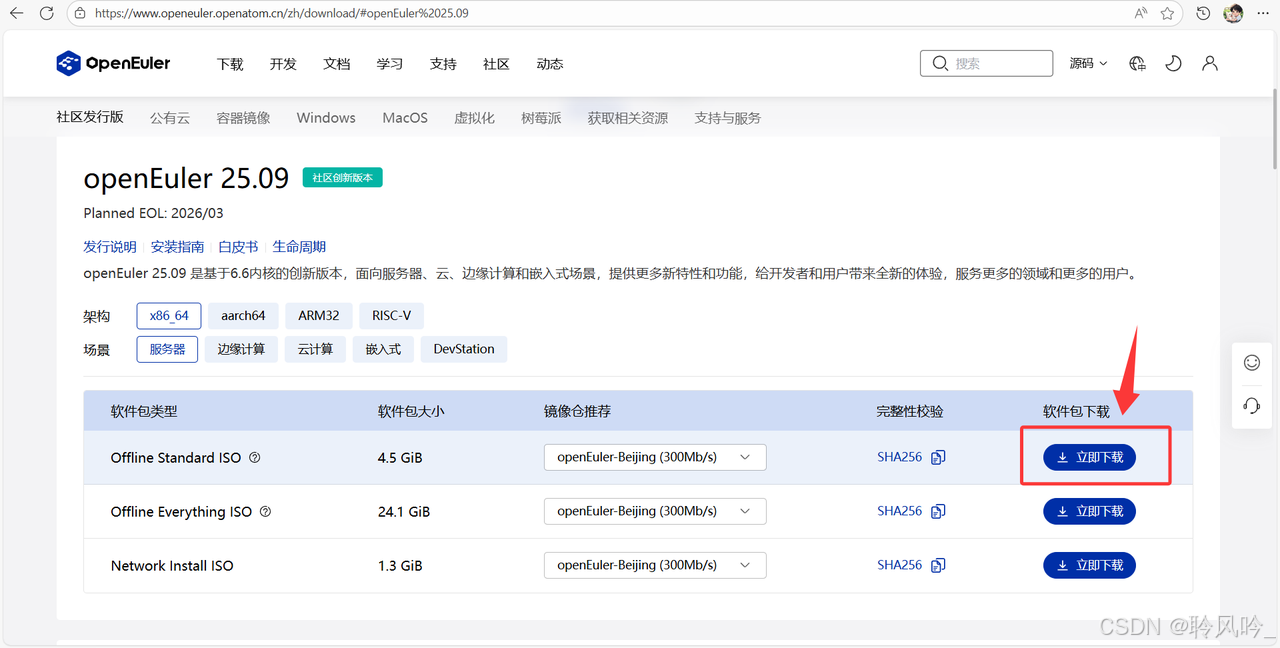Open the 白皮书 link
Viewport: 1280px width, 648px height.
(x=238, y=247)
